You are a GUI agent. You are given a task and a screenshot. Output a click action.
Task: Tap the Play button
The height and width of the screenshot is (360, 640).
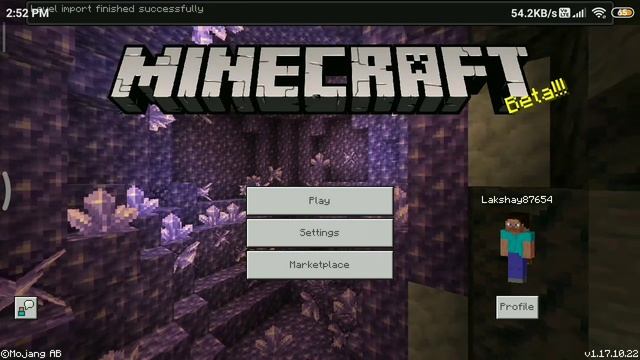point(320,200)
